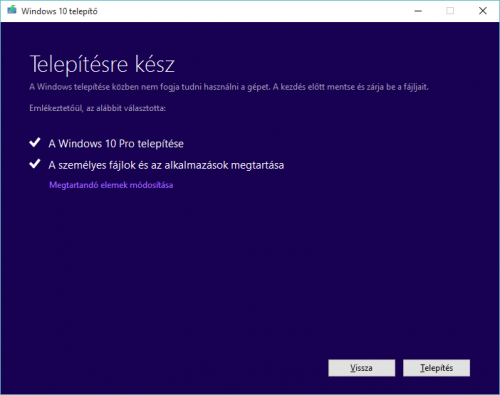Viewport: 500px width, 395px height.
Task: Go back with the Vissza button
Action: click(x=362, y=368)
